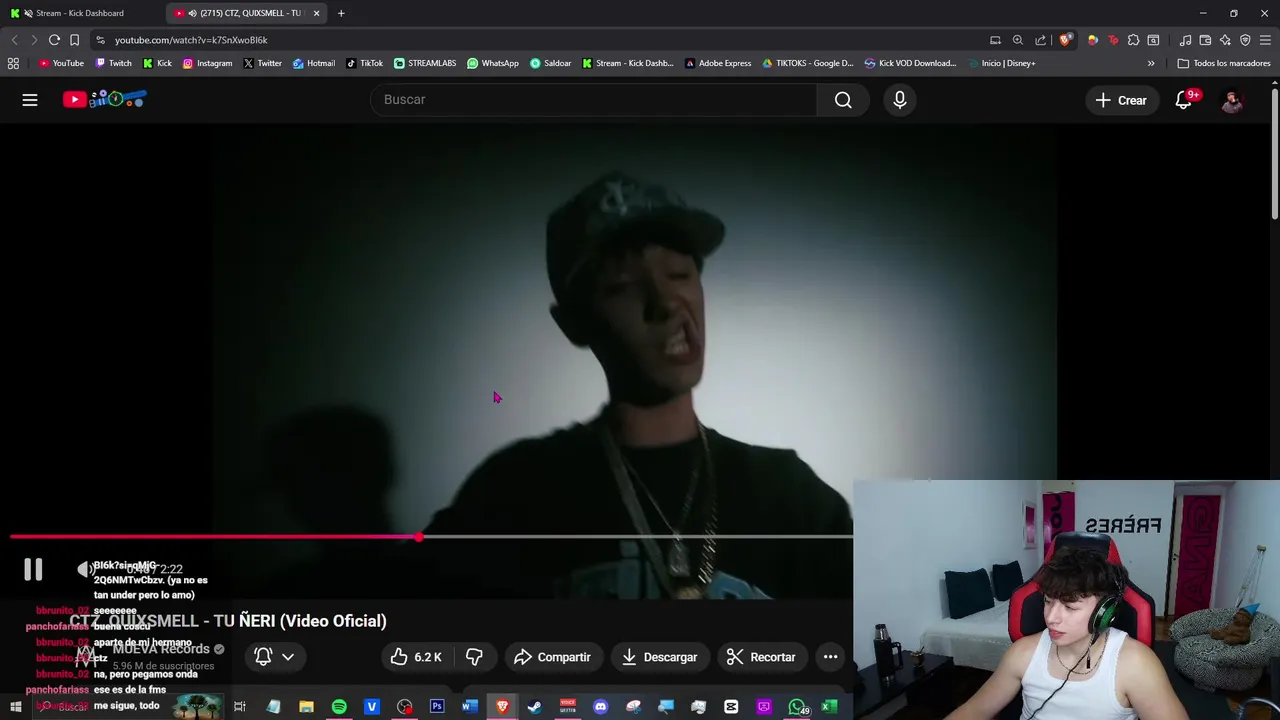Switch to the Stream - Kick Dashboard tab

[x=80, y=13]
